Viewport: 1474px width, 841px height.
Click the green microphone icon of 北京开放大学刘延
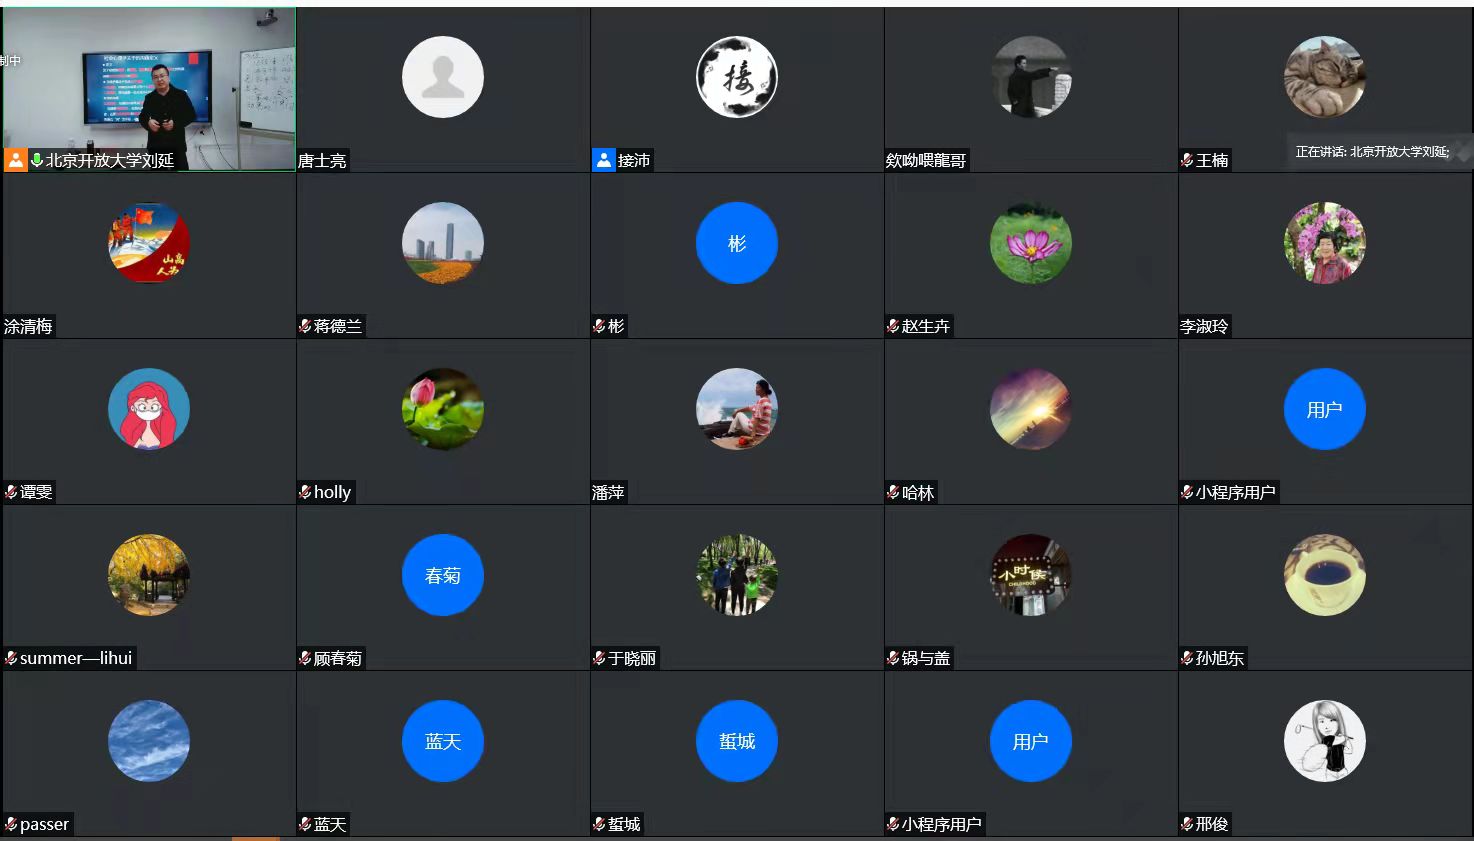click(x=37, y=160)
